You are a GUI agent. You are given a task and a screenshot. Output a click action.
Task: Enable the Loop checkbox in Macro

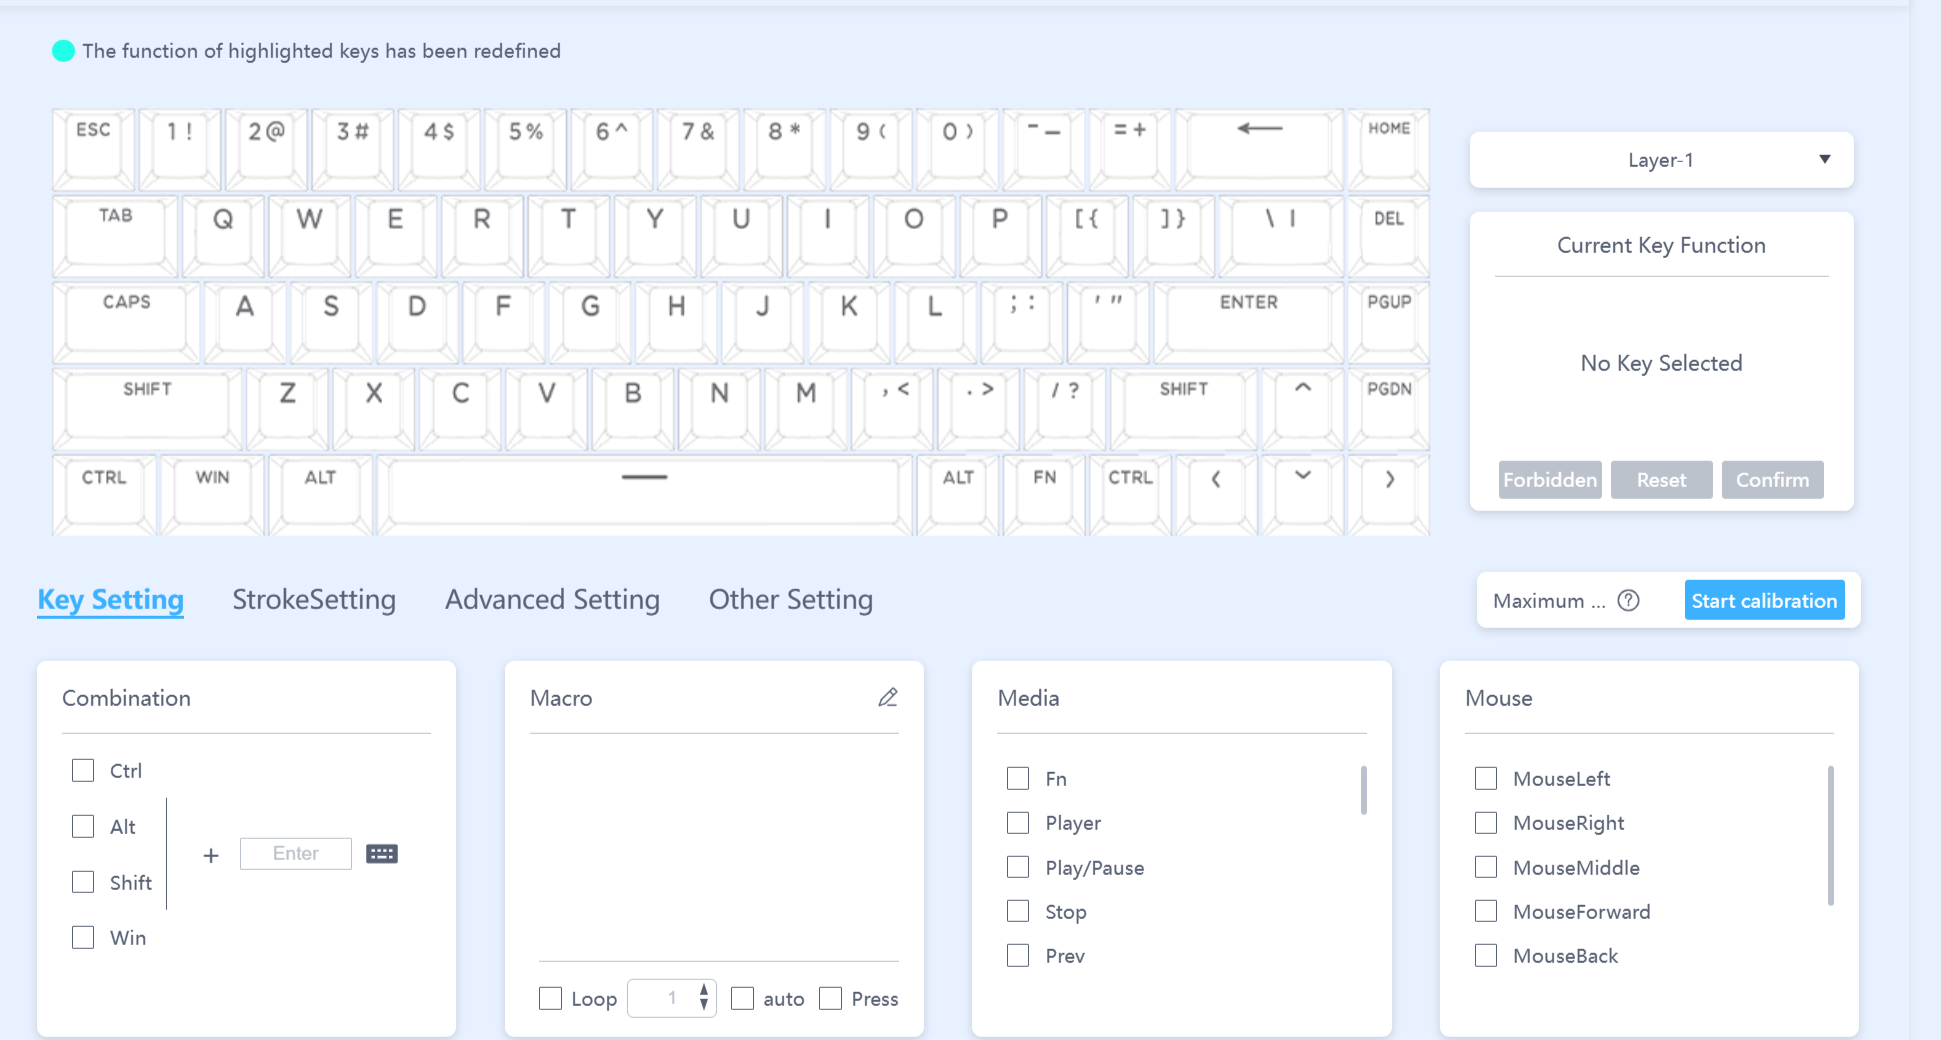tap(550, 998)
